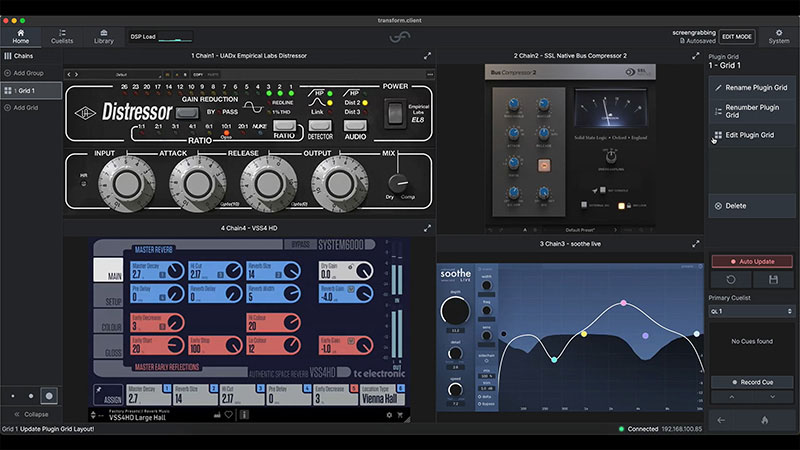Toggle EDIT MODE button
The width and height of the screenshot is (800, 450).
coord(737,37)
